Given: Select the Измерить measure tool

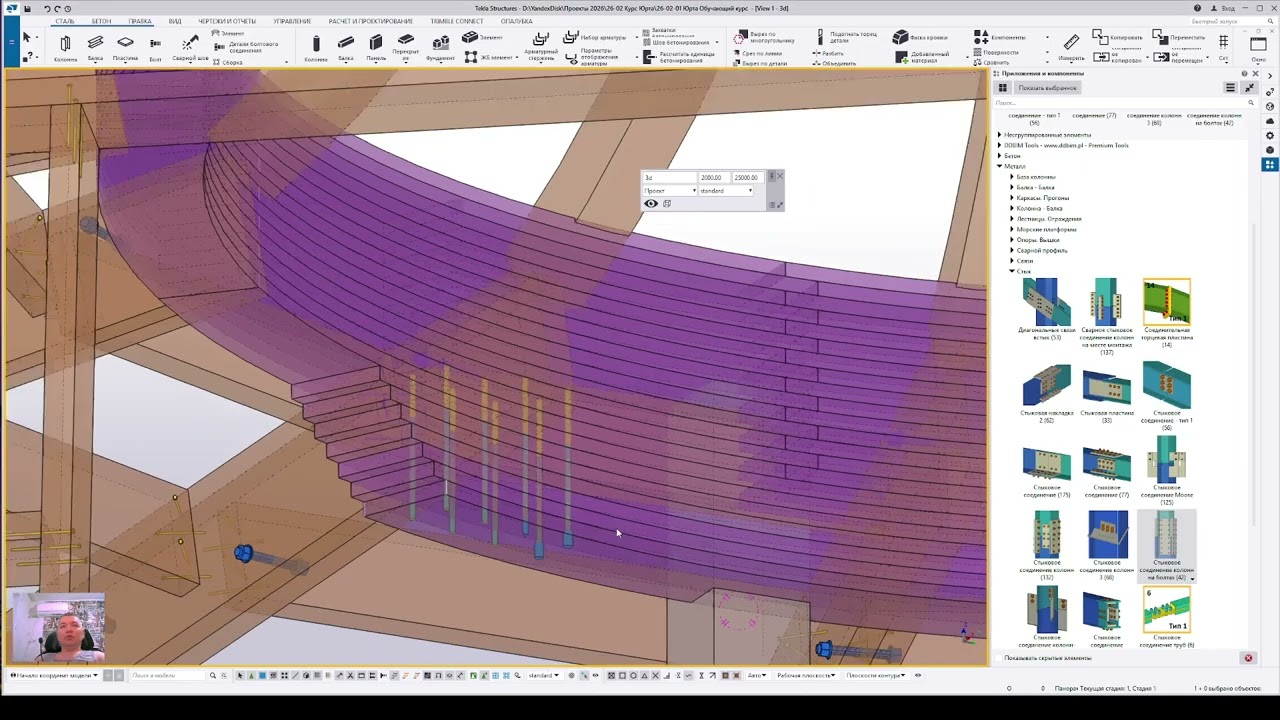Looking at the screenshot, I should coord(1071,47).
